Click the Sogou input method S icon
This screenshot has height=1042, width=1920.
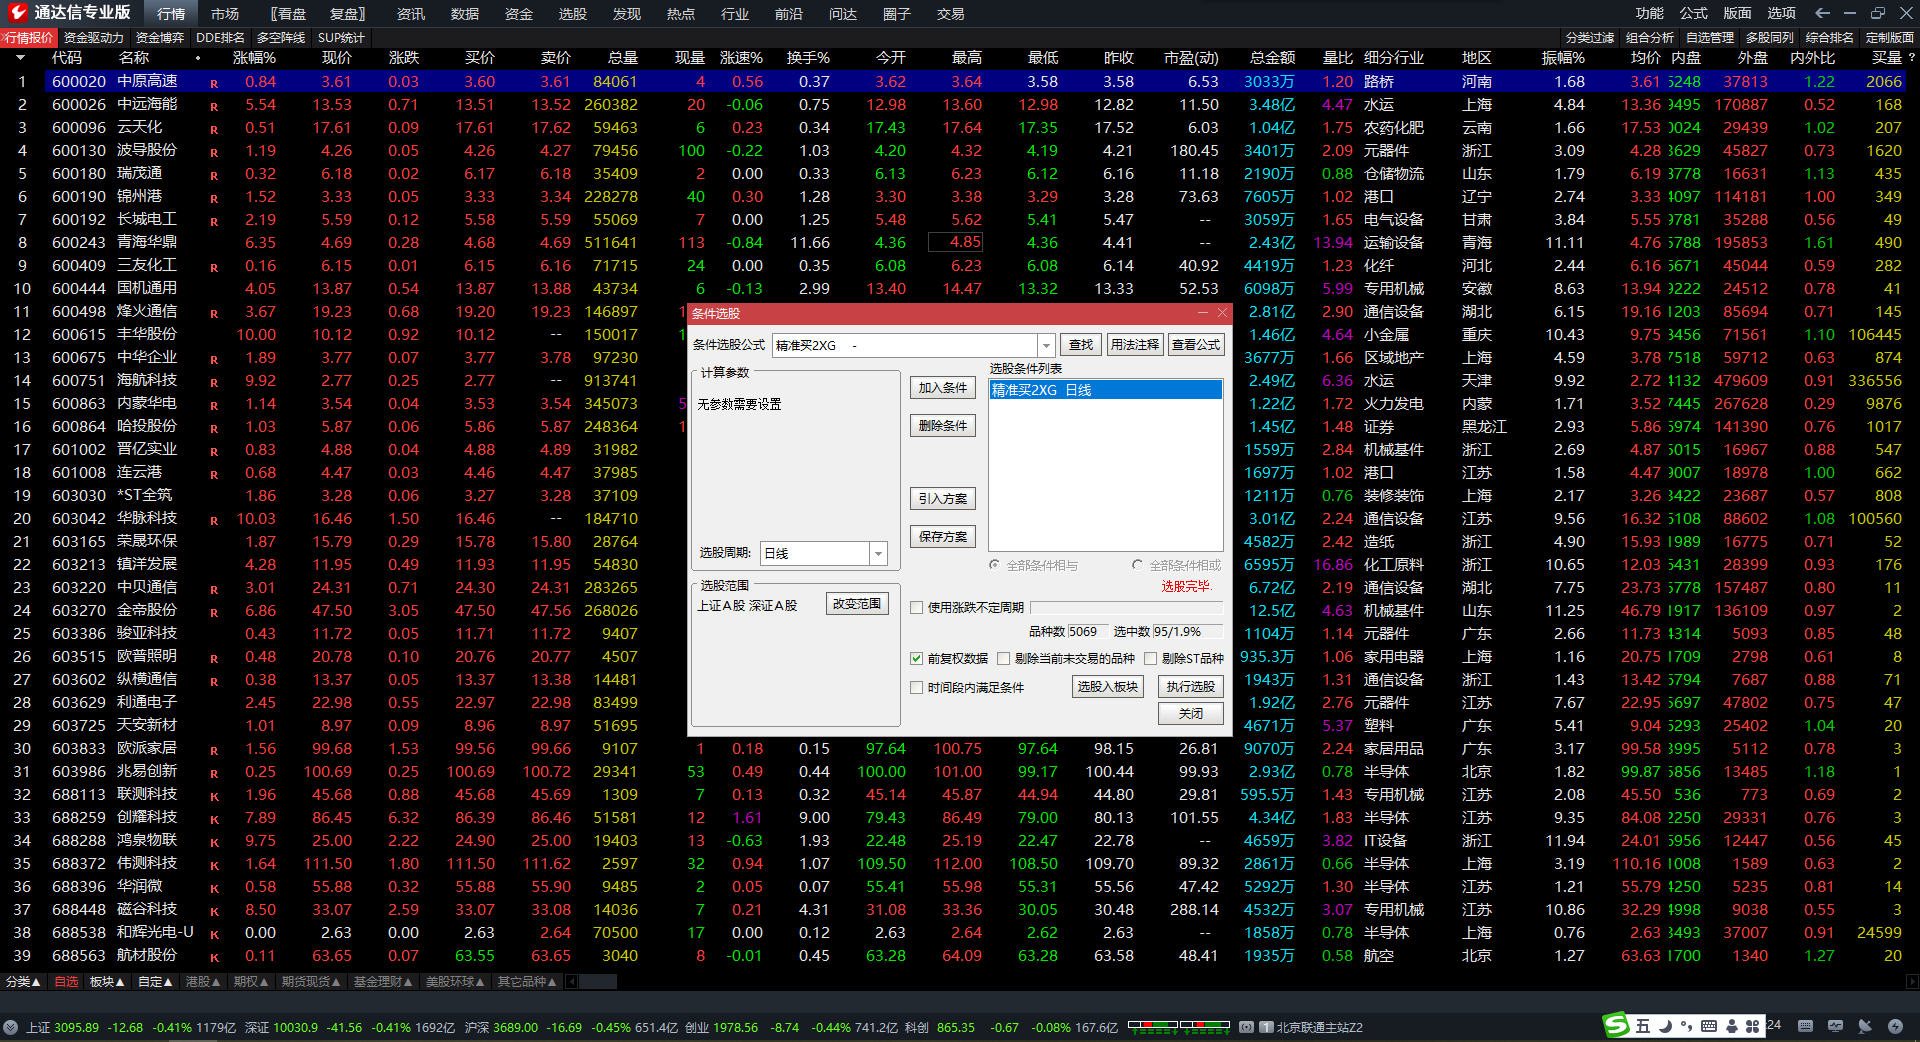click(1615, 1026)
